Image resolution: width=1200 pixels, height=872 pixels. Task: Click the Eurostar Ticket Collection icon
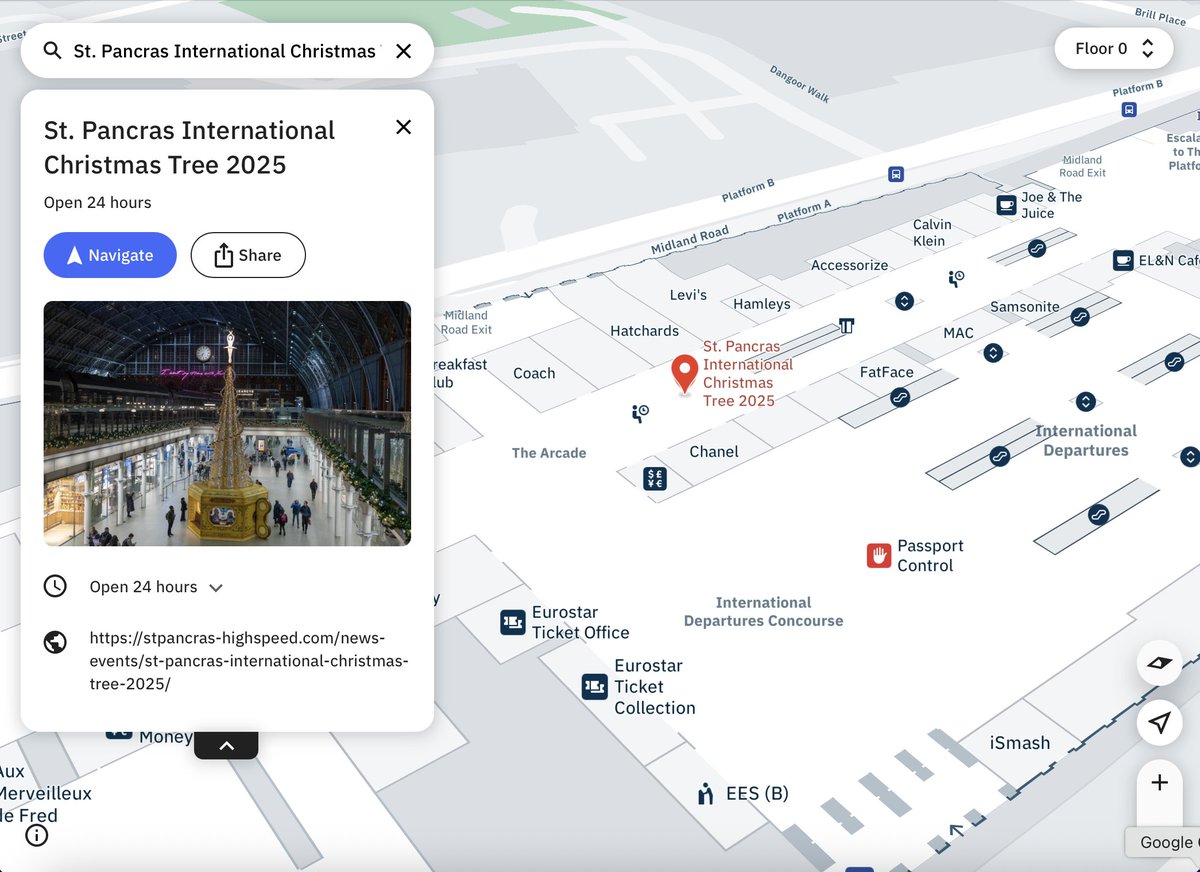[x=595, y=686]
